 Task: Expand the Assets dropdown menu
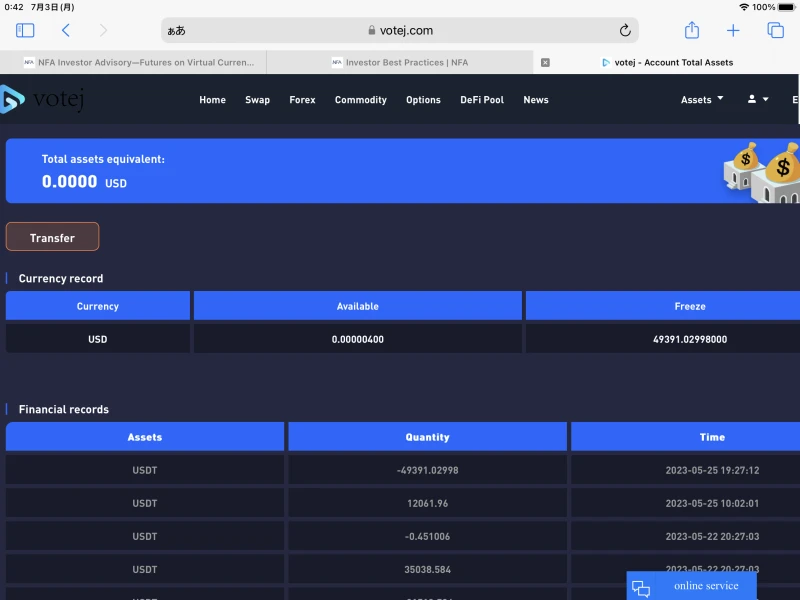[702, 100]
